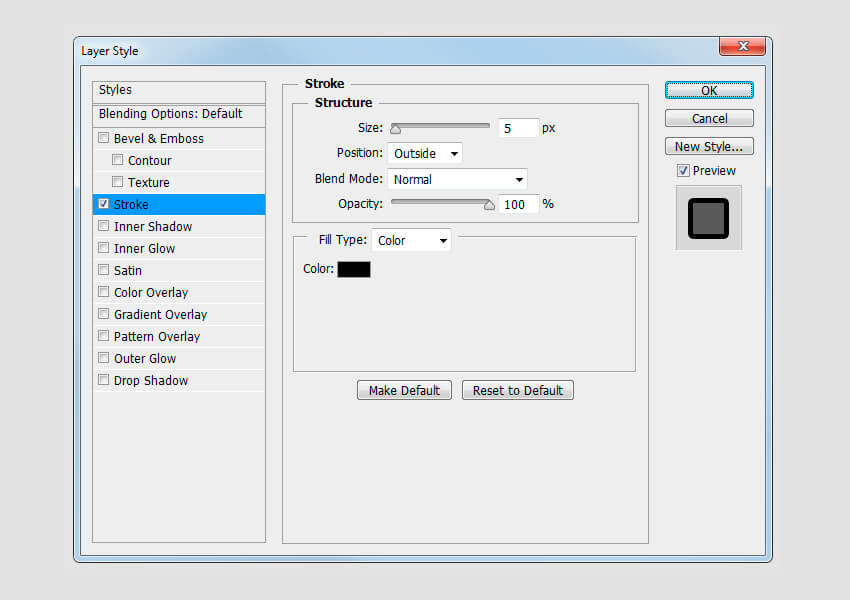
Task: Click the Opacity slider handle
Action: [489, 204]
